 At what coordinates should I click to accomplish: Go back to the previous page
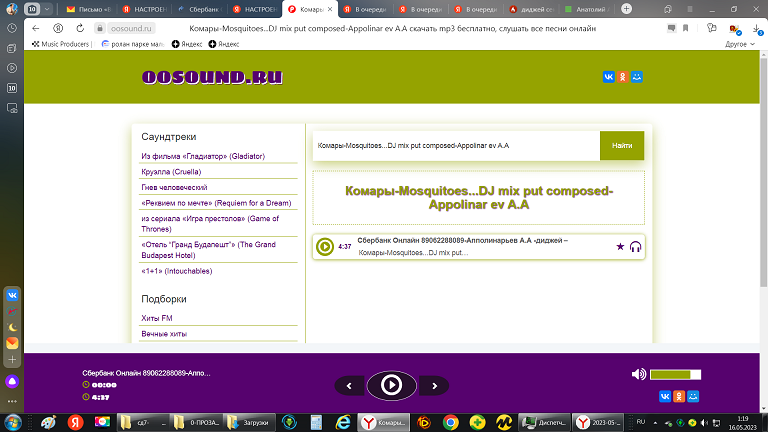click(35, 28)
